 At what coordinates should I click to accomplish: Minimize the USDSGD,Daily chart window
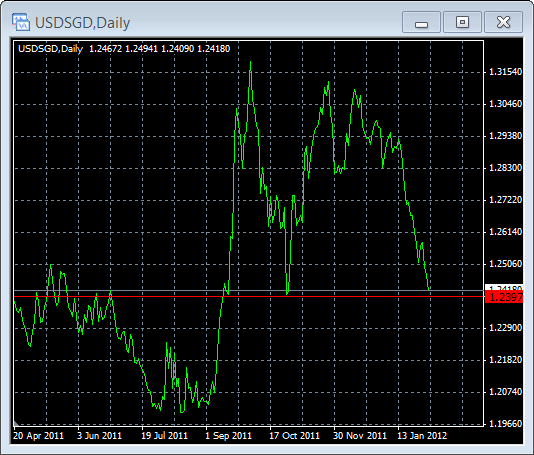coord(421,22)
